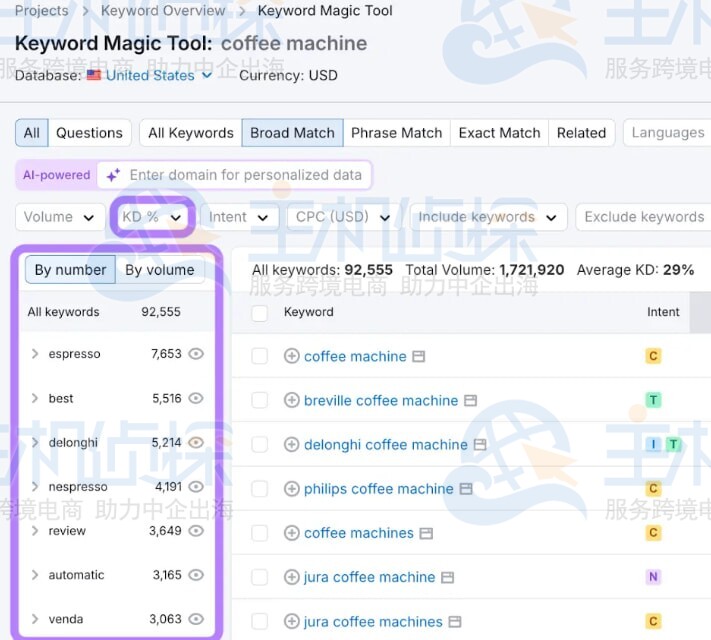Click the add icon beside coffee machines keyword
The width and height of the screenshot is (711, 640).
292,533
